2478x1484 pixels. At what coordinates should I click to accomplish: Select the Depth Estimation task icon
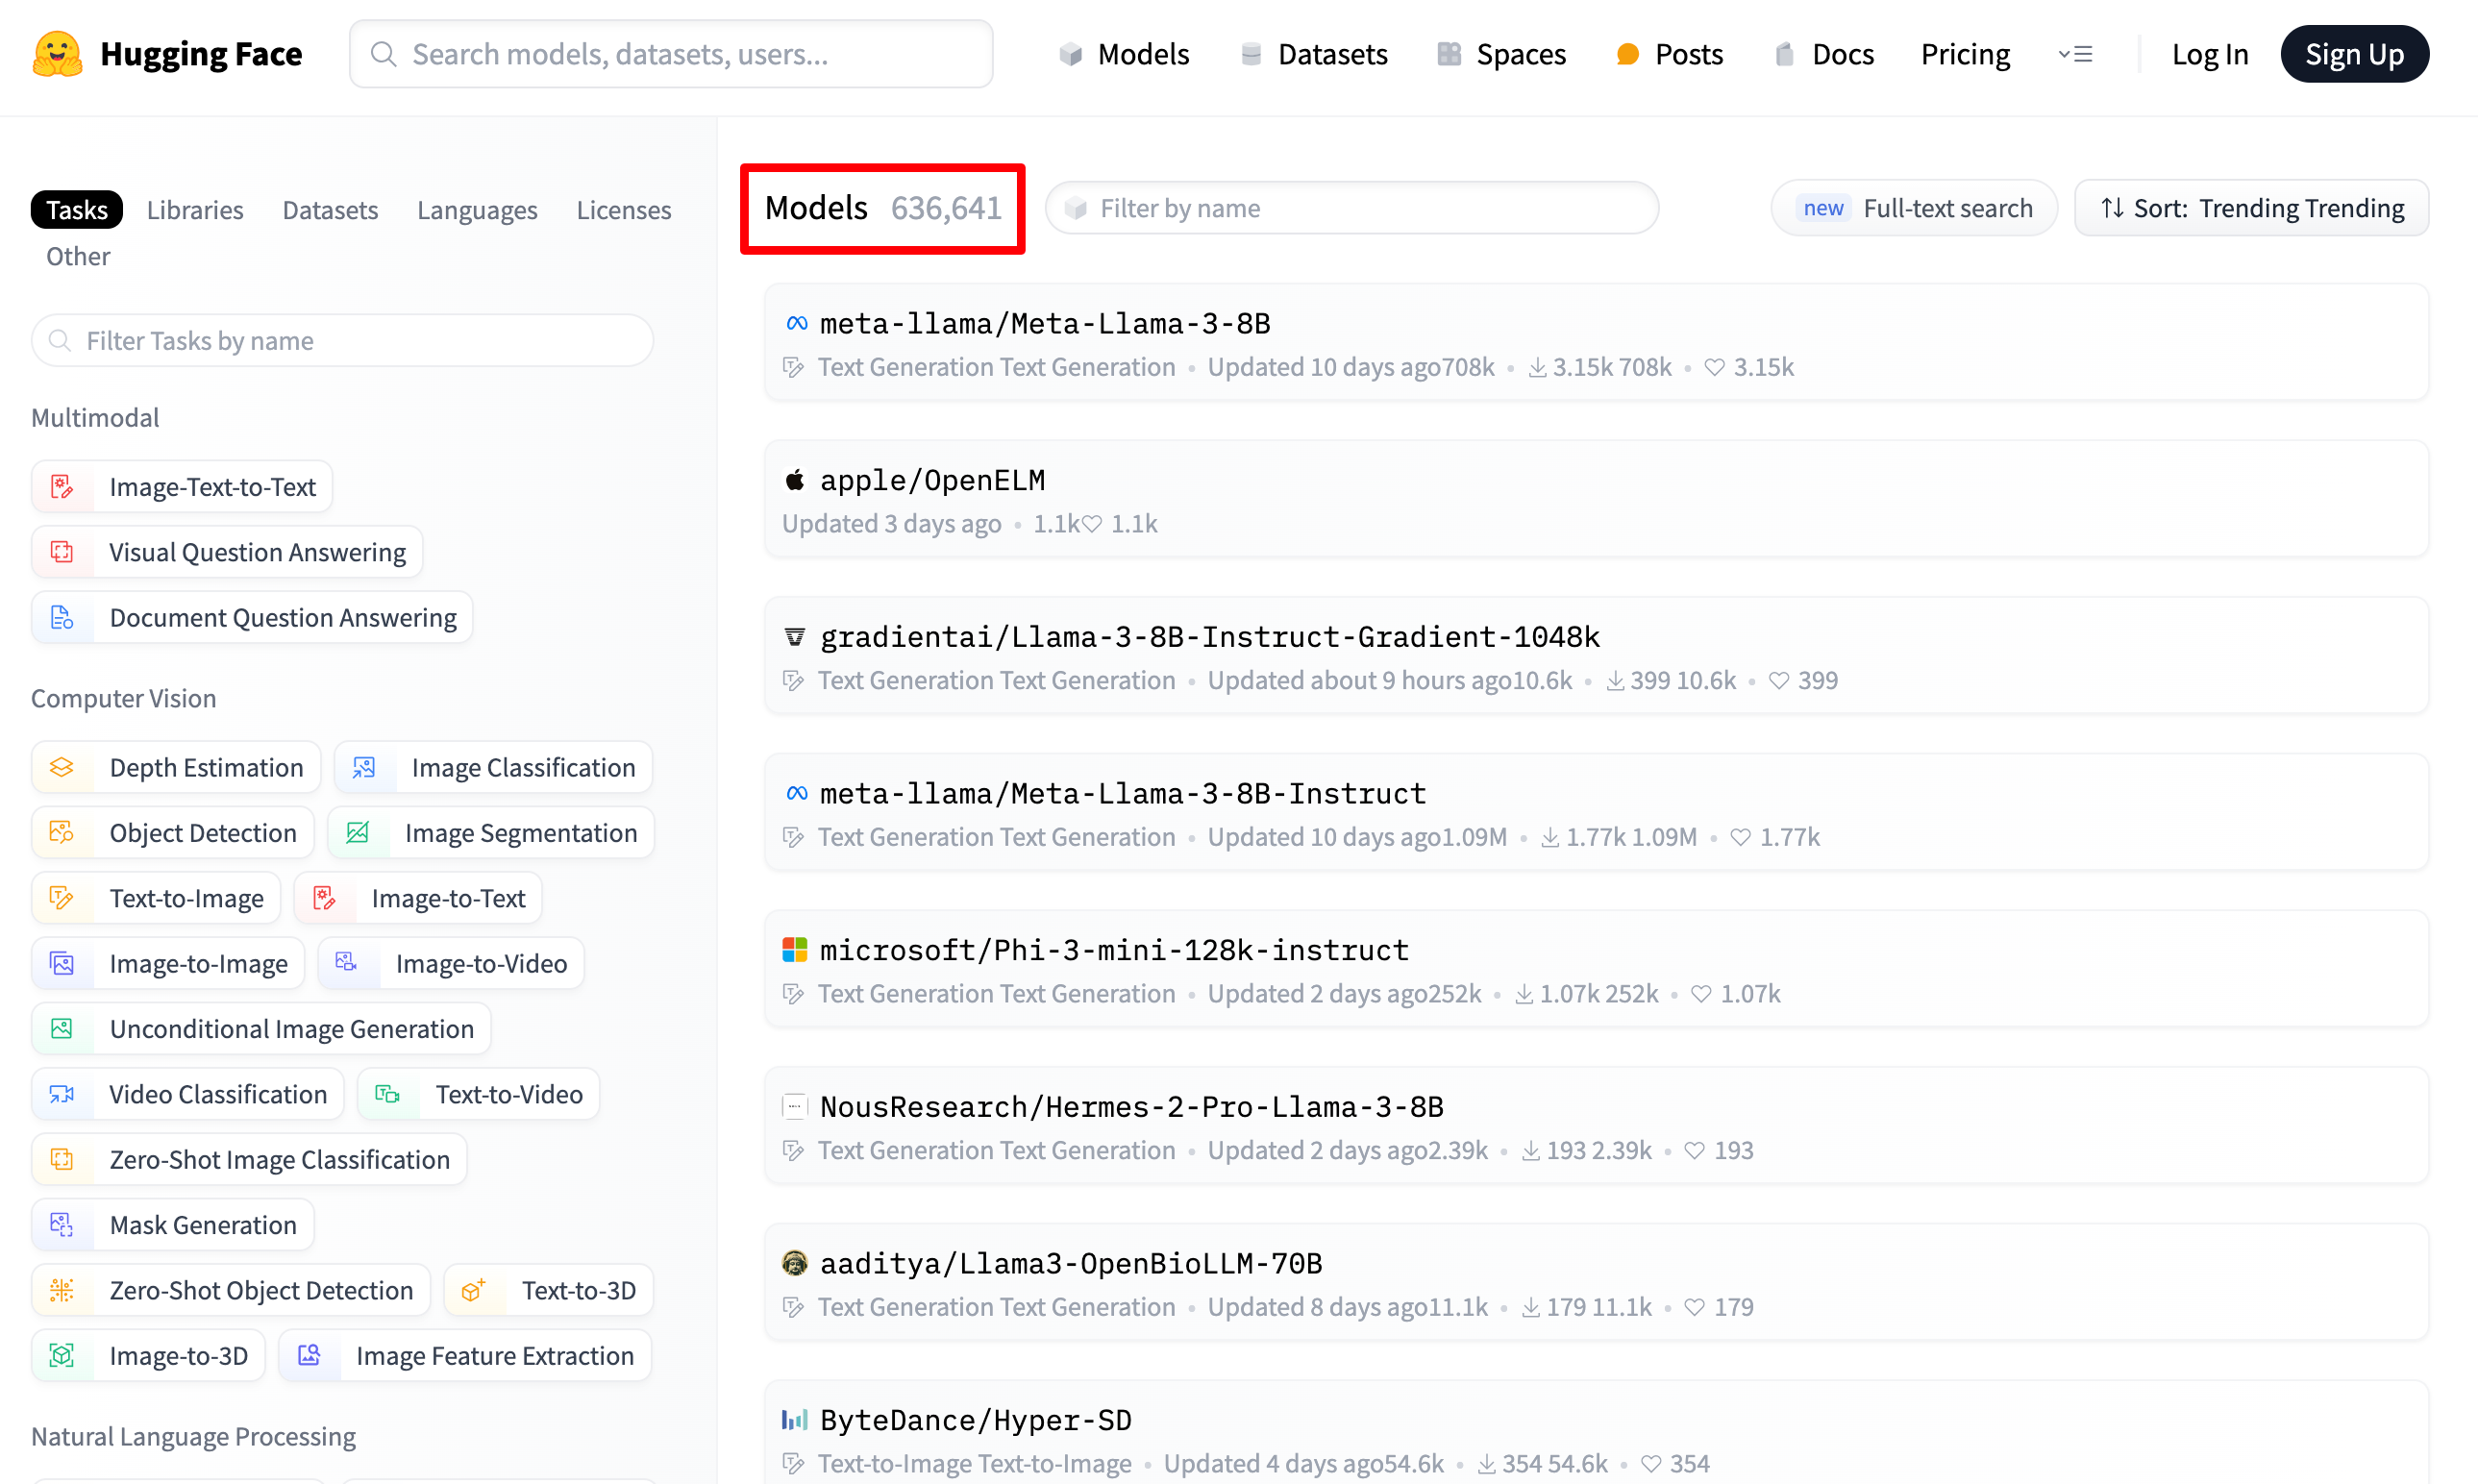point(62,767)
